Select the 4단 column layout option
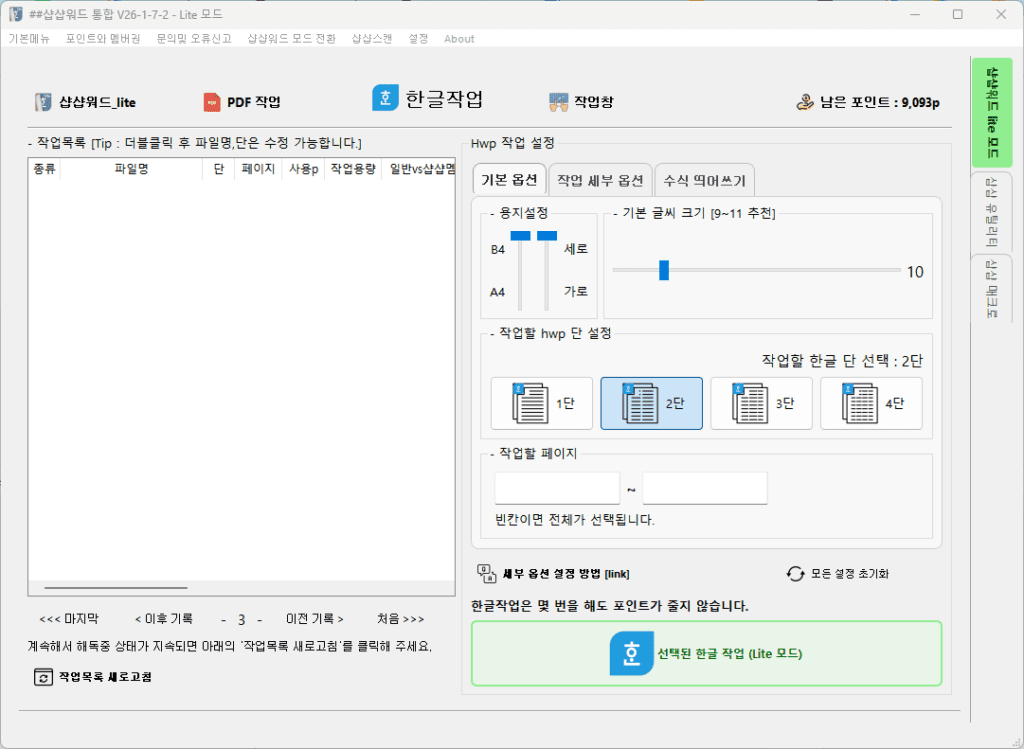The width and height of the screenshot is (1024, 749). [871, 403]
